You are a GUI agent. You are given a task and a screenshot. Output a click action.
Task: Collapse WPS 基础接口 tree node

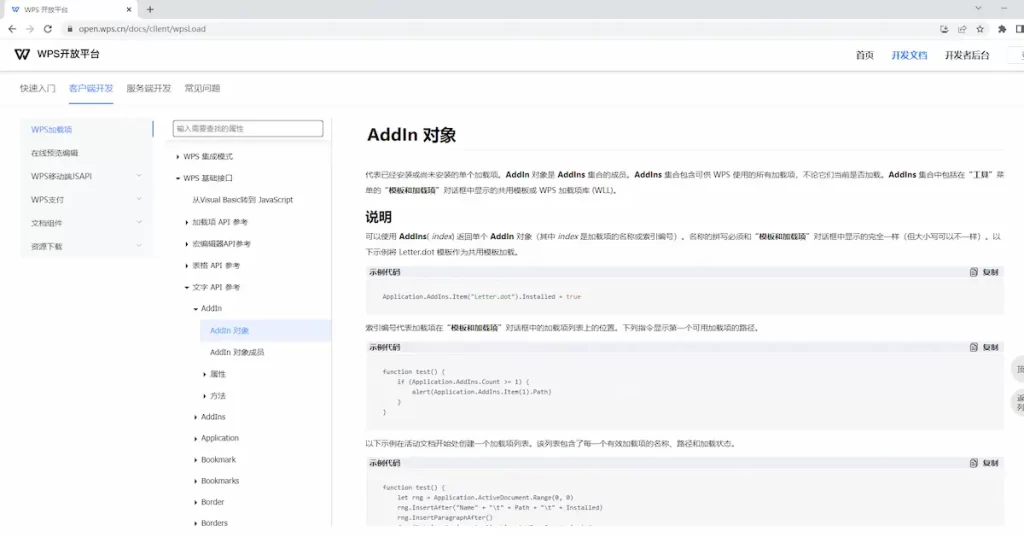coord(178,178)
